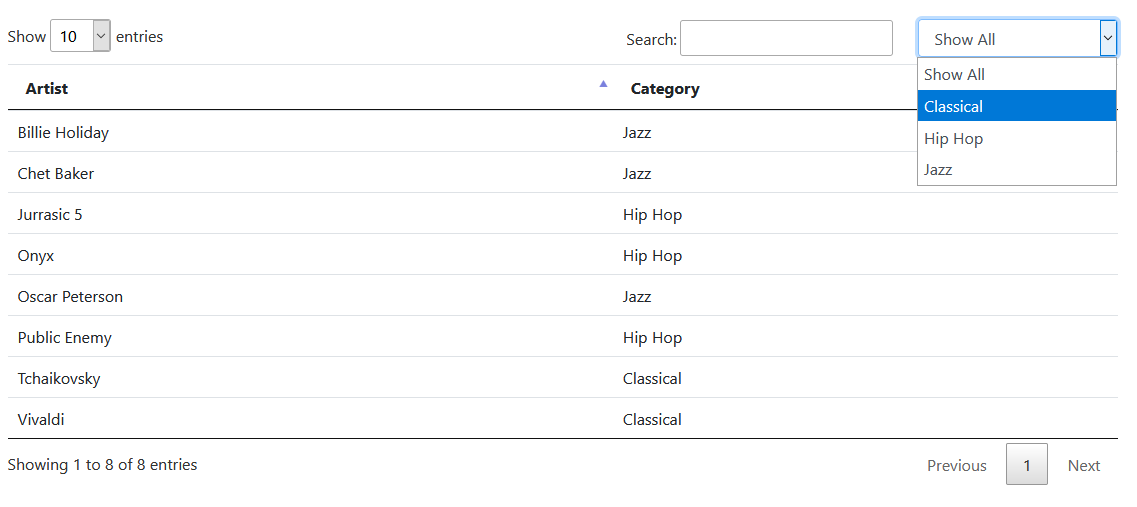This screenshot has height=507, width=1137.
Task: Click the 'Showing 1 to 8 of 8 entries' text
Action: pos(102,464)
